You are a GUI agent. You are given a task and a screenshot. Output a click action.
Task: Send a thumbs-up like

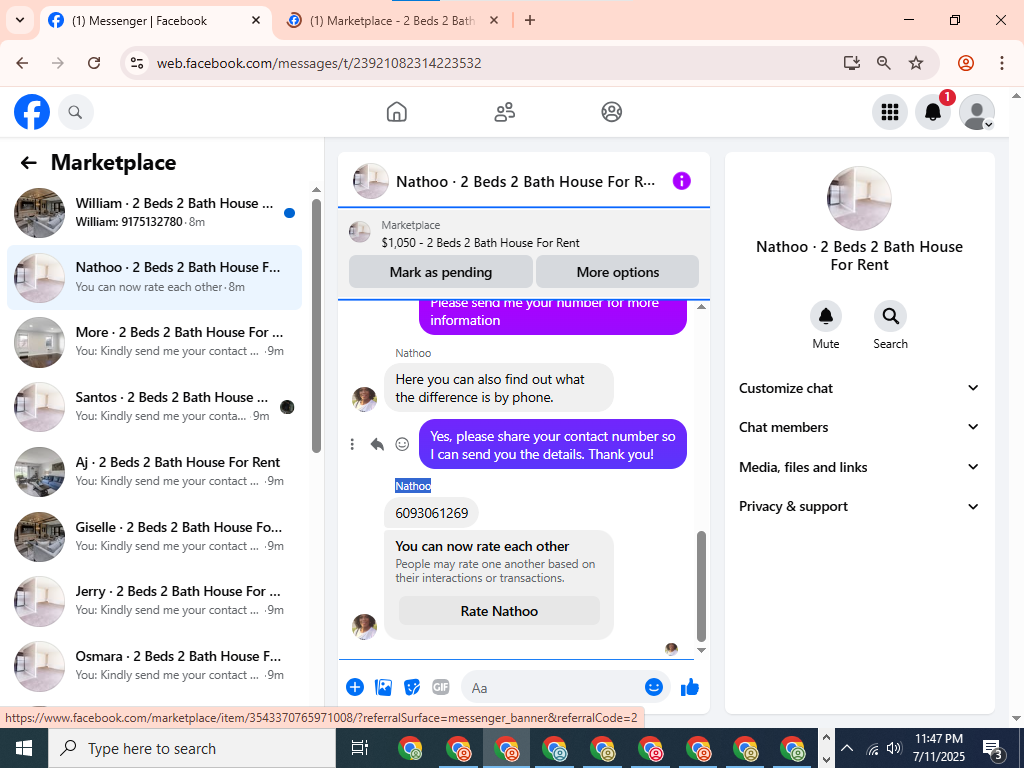pyautogui.click(x=690, y=687)
